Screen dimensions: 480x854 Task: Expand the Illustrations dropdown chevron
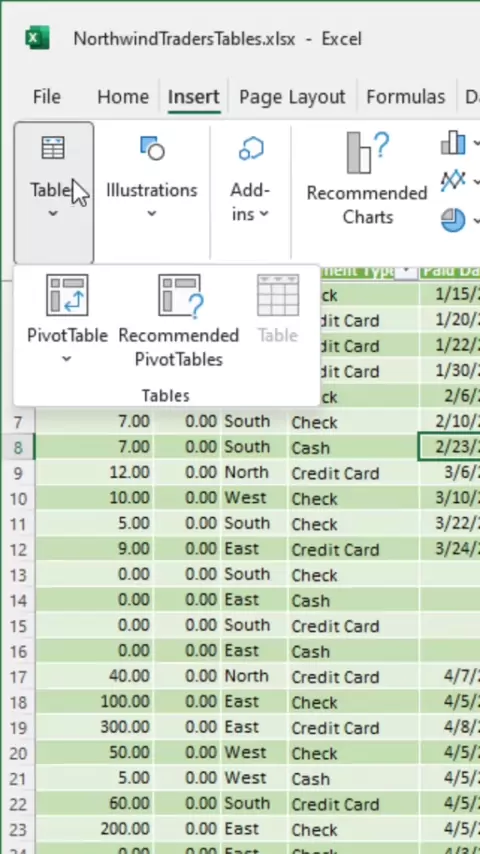coord(152,214)
